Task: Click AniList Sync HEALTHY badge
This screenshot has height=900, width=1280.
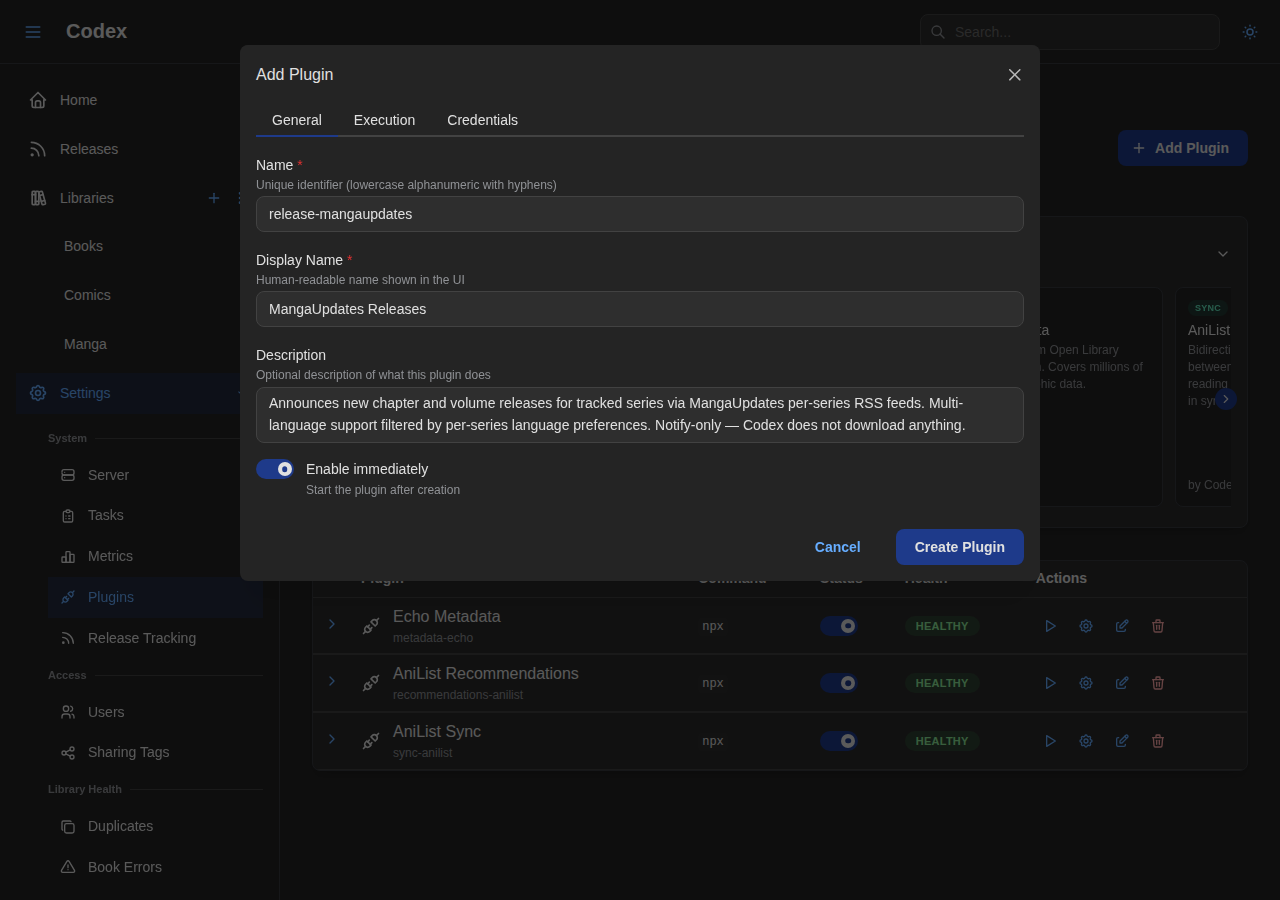Action: point(942,741)
